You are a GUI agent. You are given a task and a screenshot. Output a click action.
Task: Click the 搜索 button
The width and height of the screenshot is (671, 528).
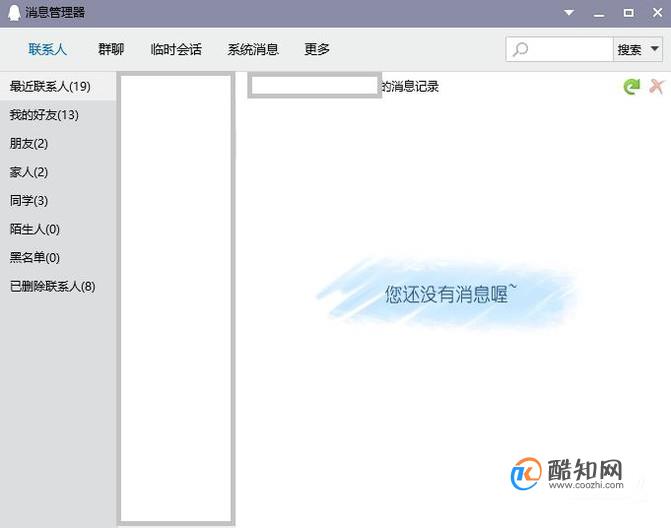pos(629,50)
